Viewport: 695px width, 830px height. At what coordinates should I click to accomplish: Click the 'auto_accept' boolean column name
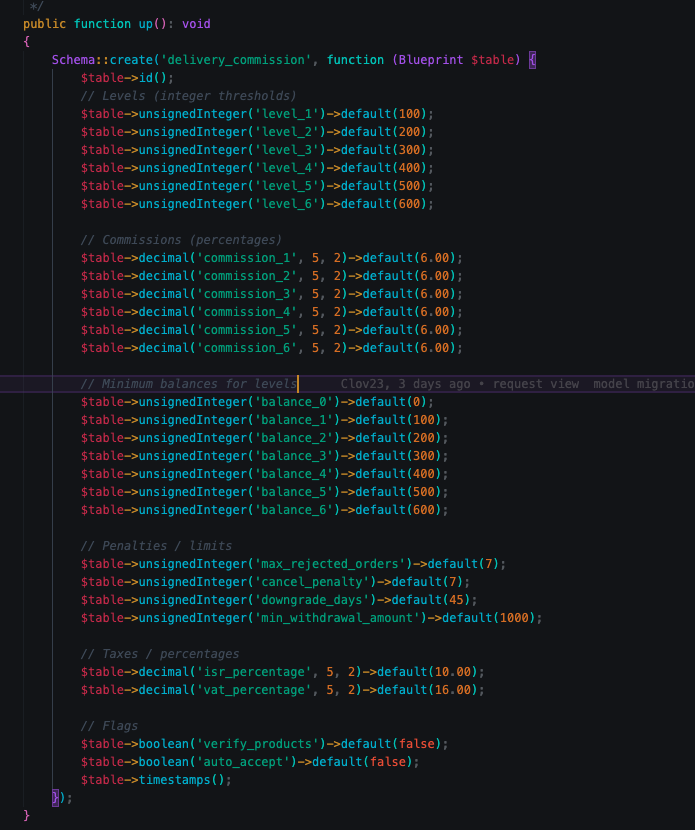click(254, 762)
